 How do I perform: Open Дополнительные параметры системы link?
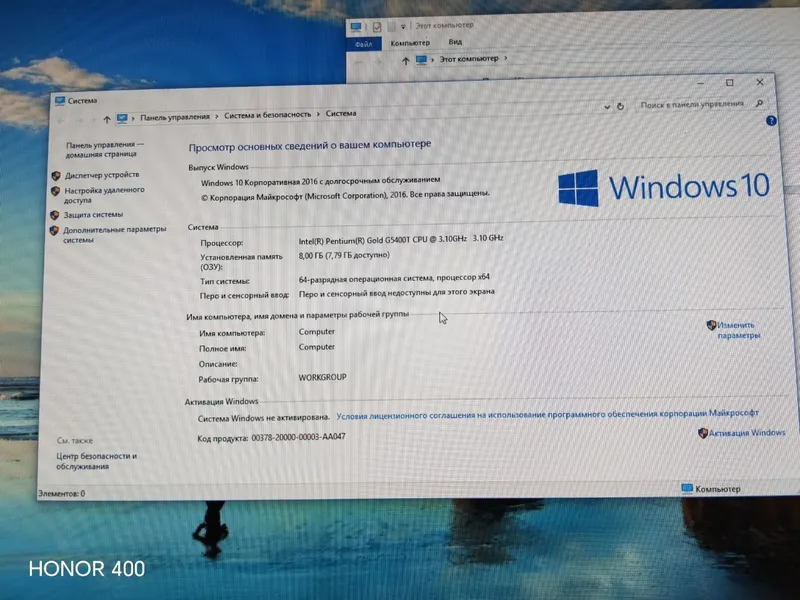pyautogui.click(x=114, y=234)
